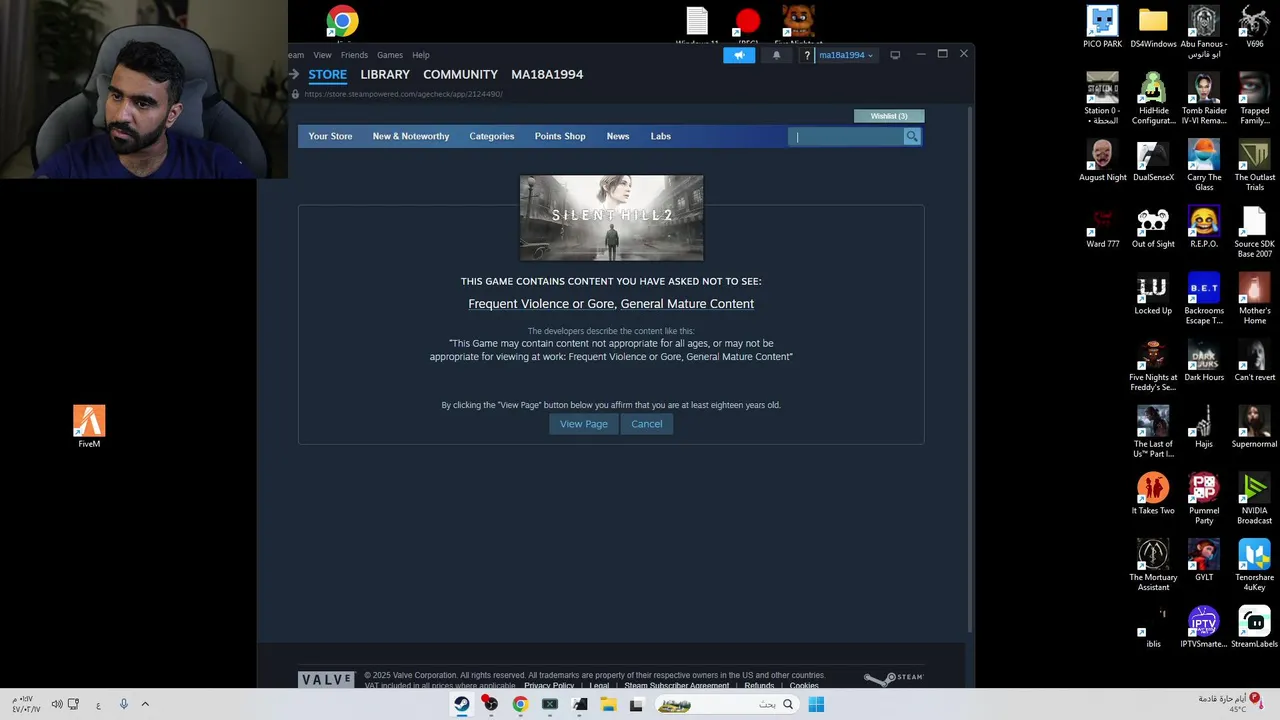Select the IPTVSmarters desktop icon
1280x720 pixels.
pos(1204,627)
